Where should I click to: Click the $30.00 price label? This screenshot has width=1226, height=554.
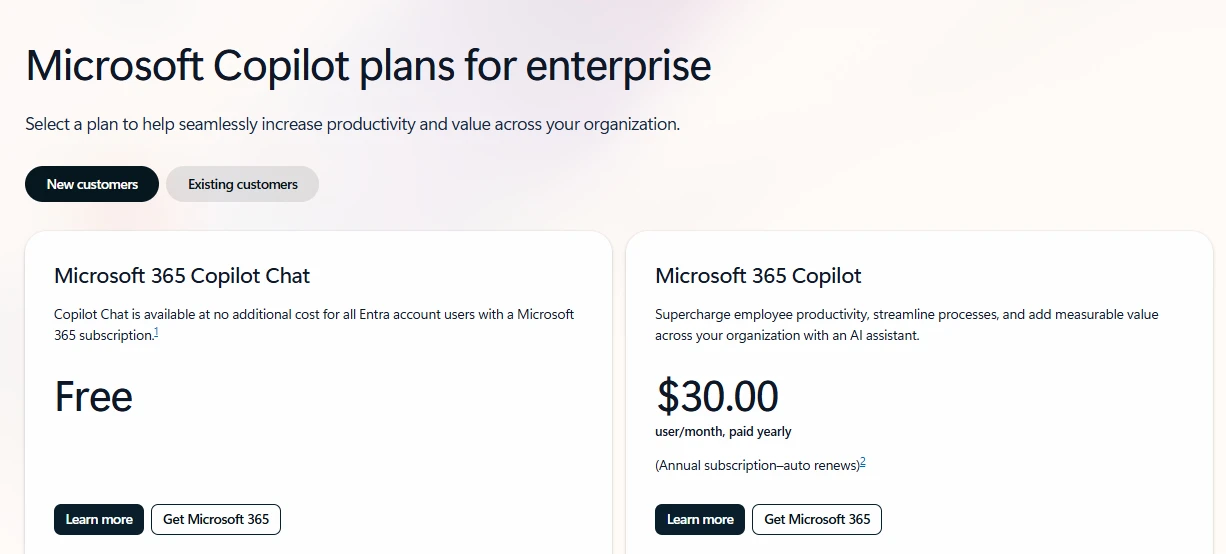tap(717, 397)
